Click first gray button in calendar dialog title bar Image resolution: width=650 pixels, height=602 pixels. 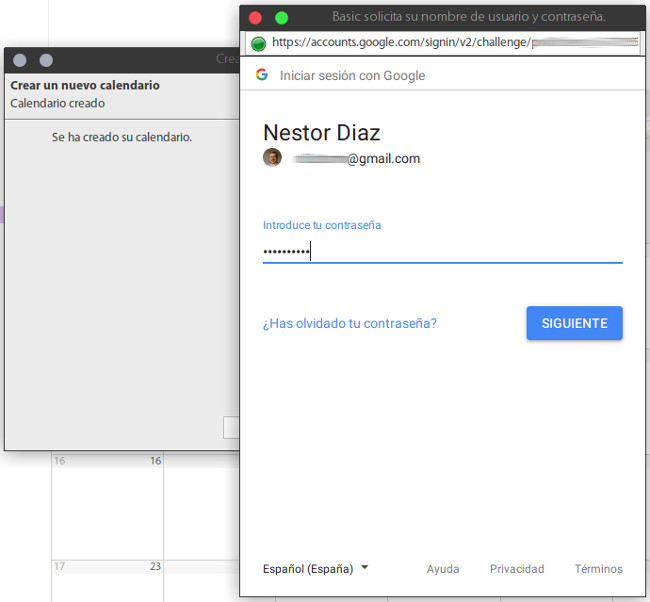(x=19, y=61)
